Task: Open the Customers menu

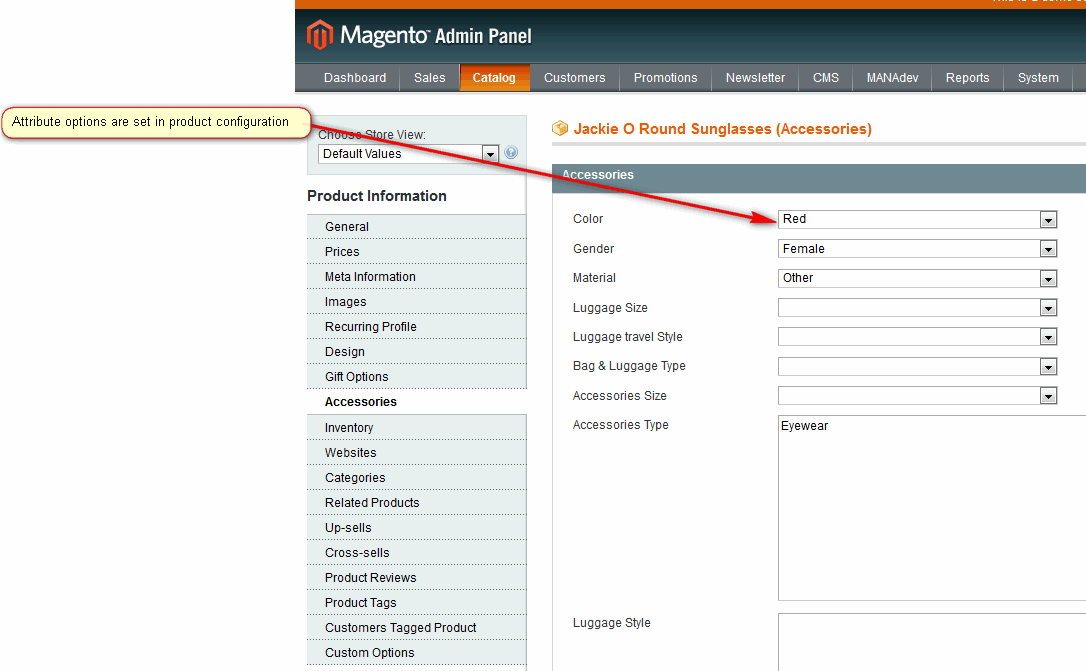Action: (x=574, y=78)
